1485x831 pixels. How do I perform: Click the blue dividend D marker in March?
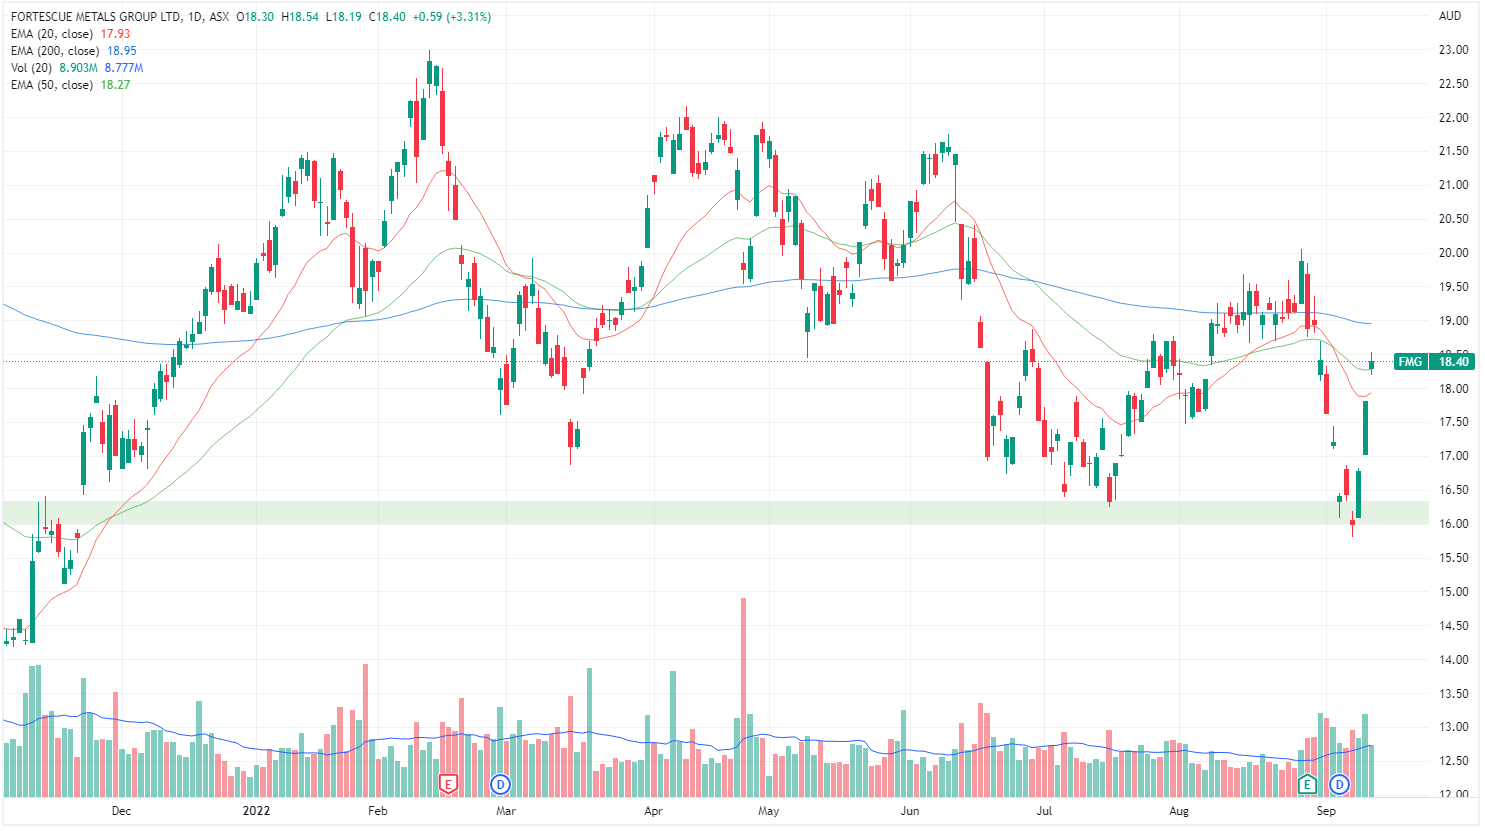tap(501, 784)
